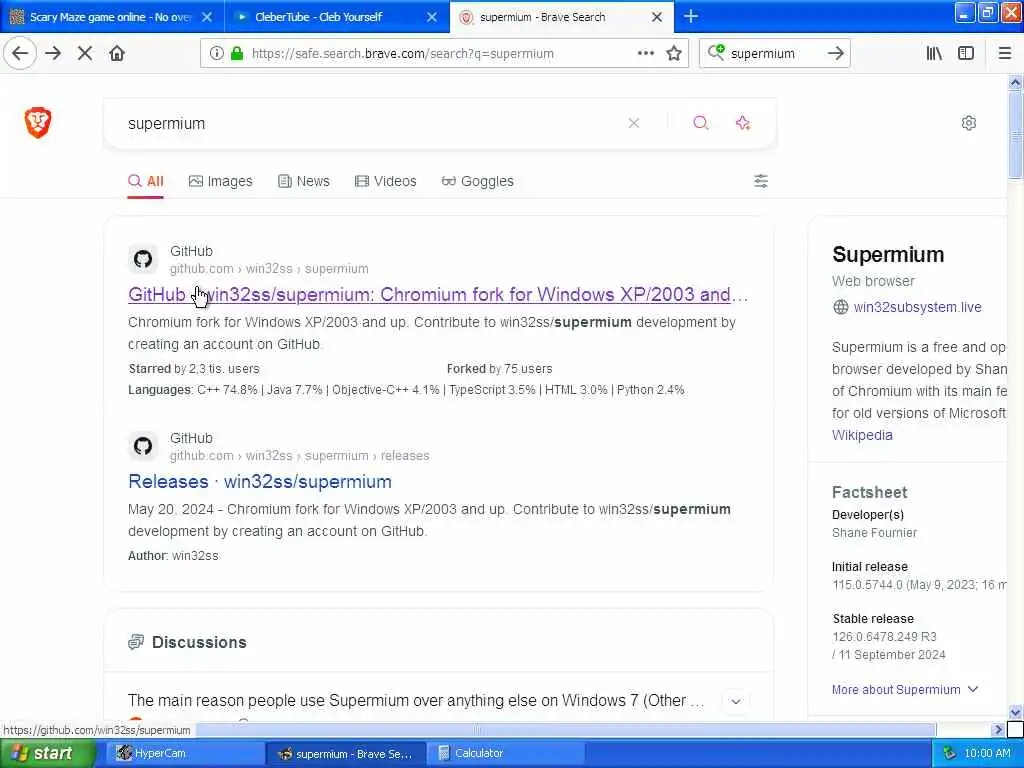Select supermium Brave Search taskbar button
The image size is (1024, 768).
point(346,753)
